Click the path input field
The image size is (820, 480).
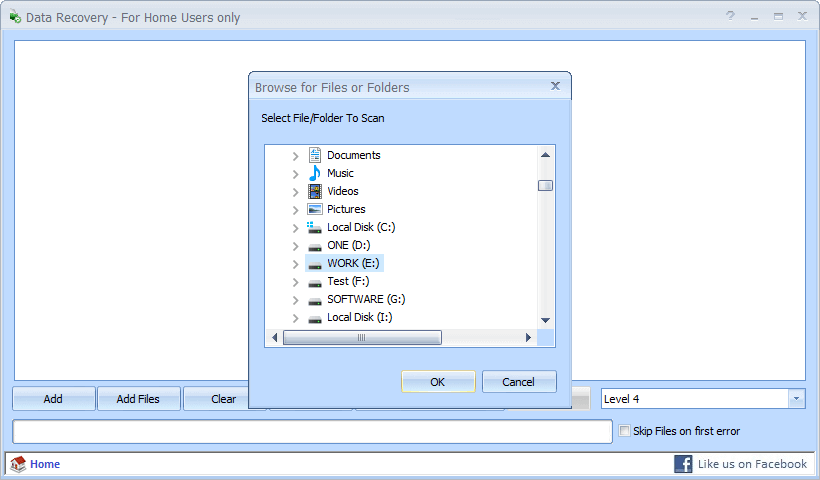point(312,431)
